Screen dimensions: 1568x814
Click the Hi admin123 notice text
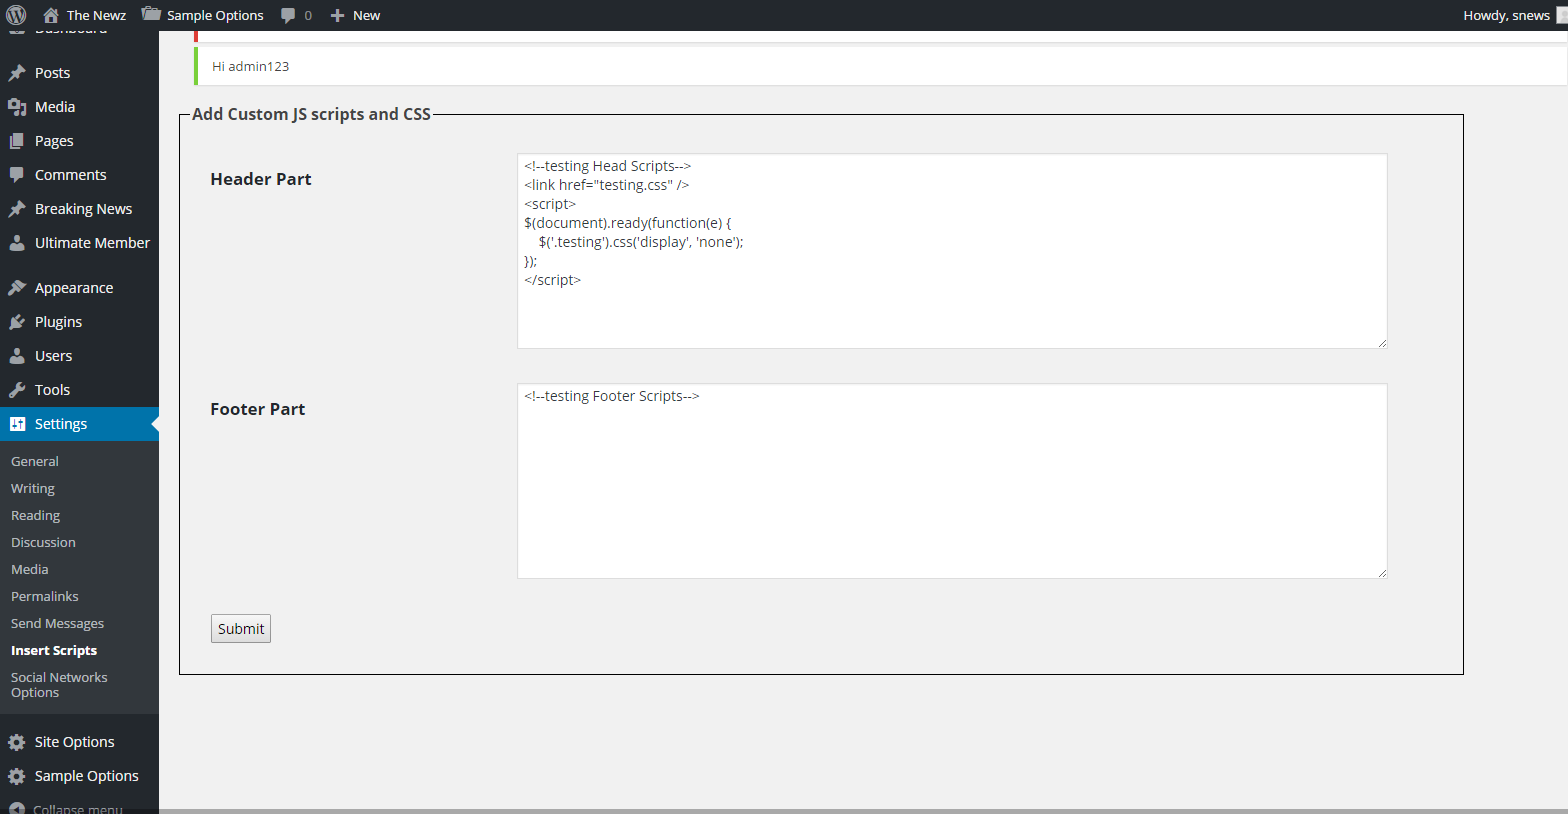point(250,66)
